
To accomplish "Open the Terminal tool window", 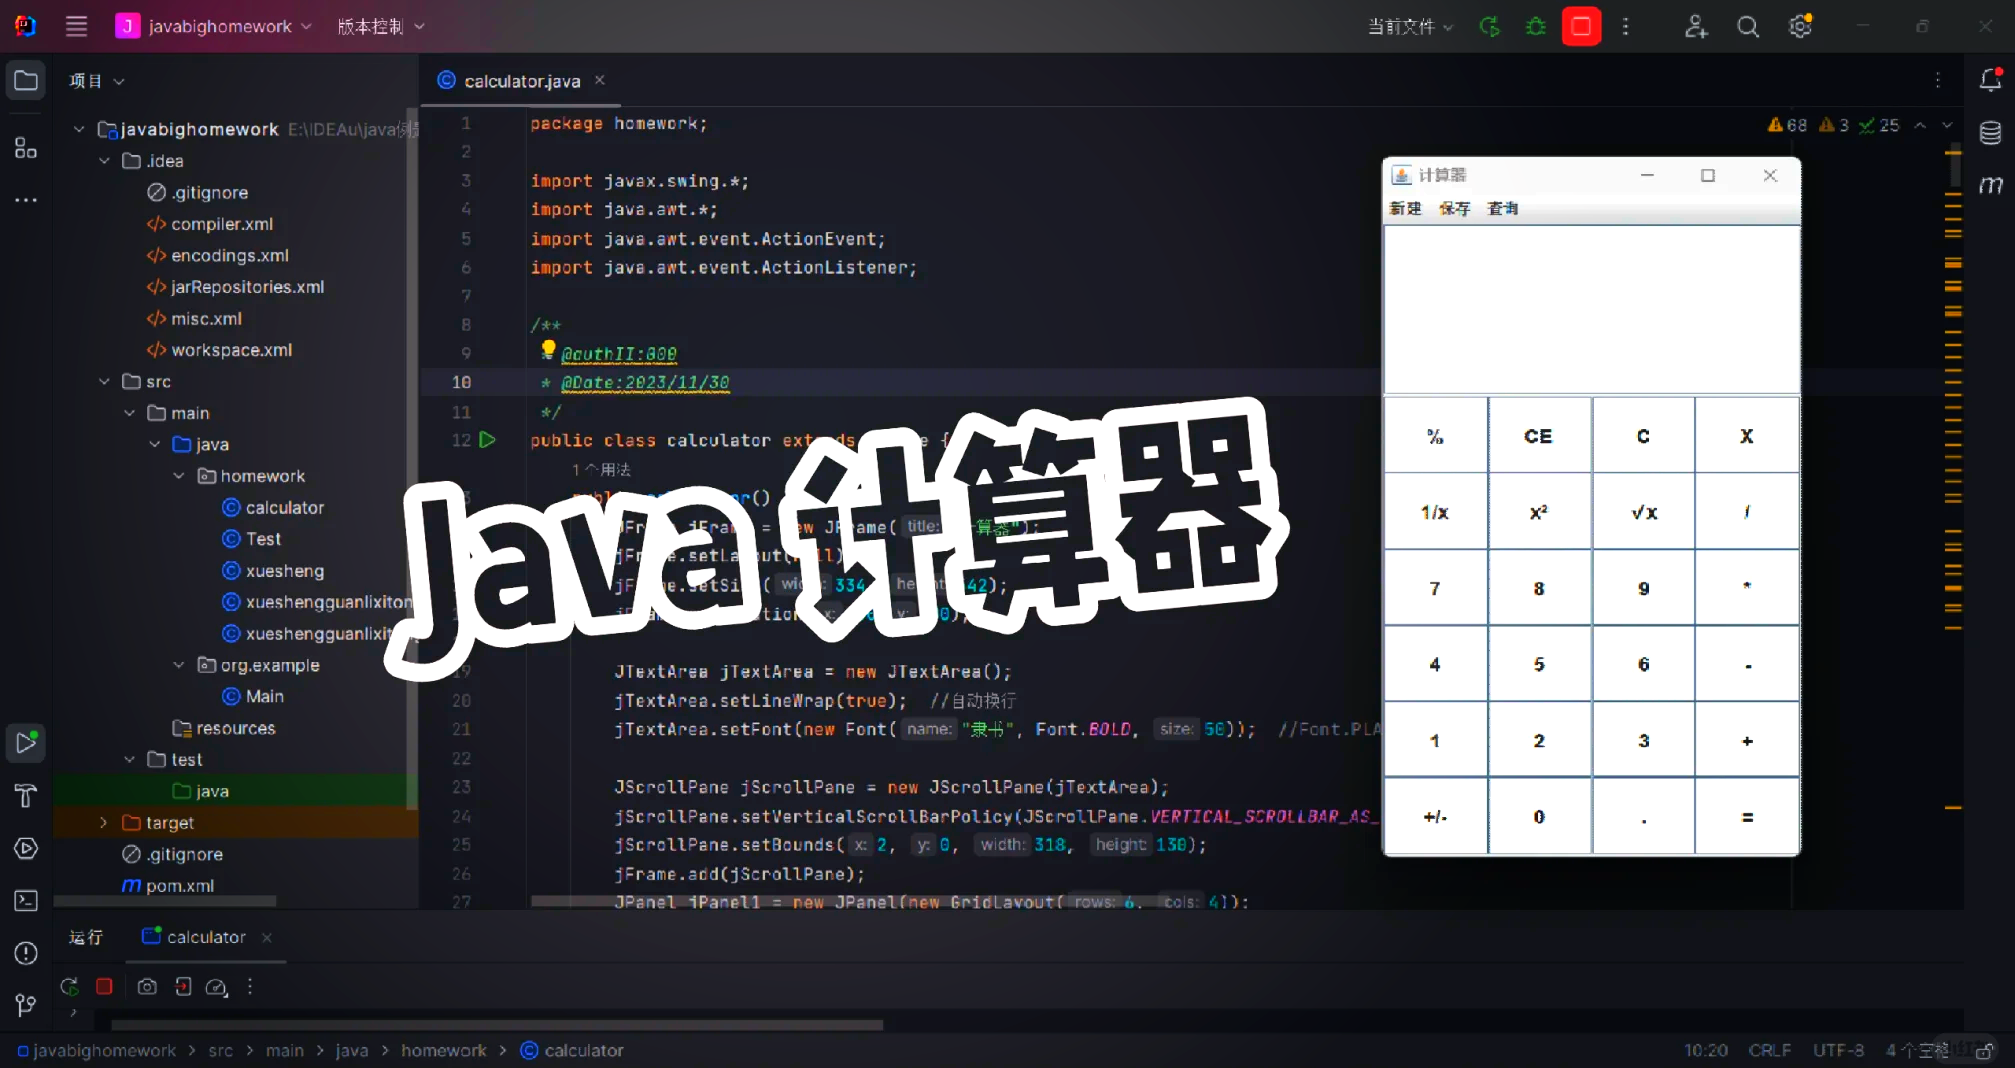I will [x=26, y=901].
